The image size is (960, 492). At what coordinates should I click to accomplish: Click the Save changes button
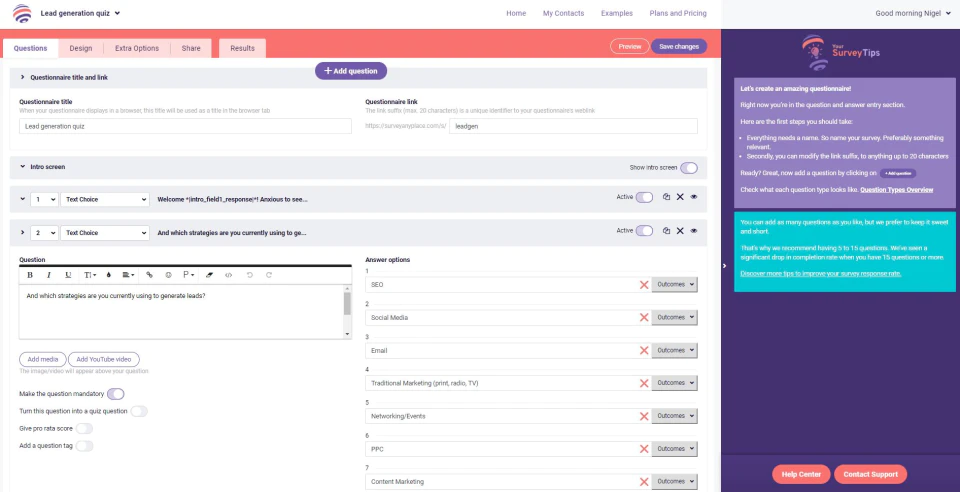click(x=678, y=46)
